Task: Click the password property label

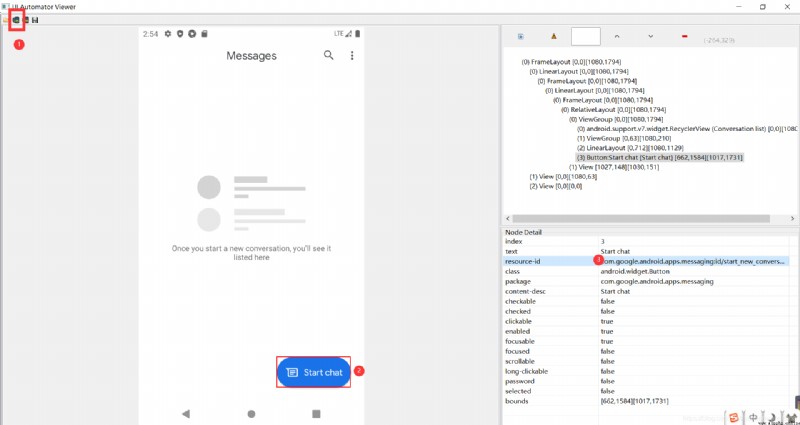Action: click(519, 381)
